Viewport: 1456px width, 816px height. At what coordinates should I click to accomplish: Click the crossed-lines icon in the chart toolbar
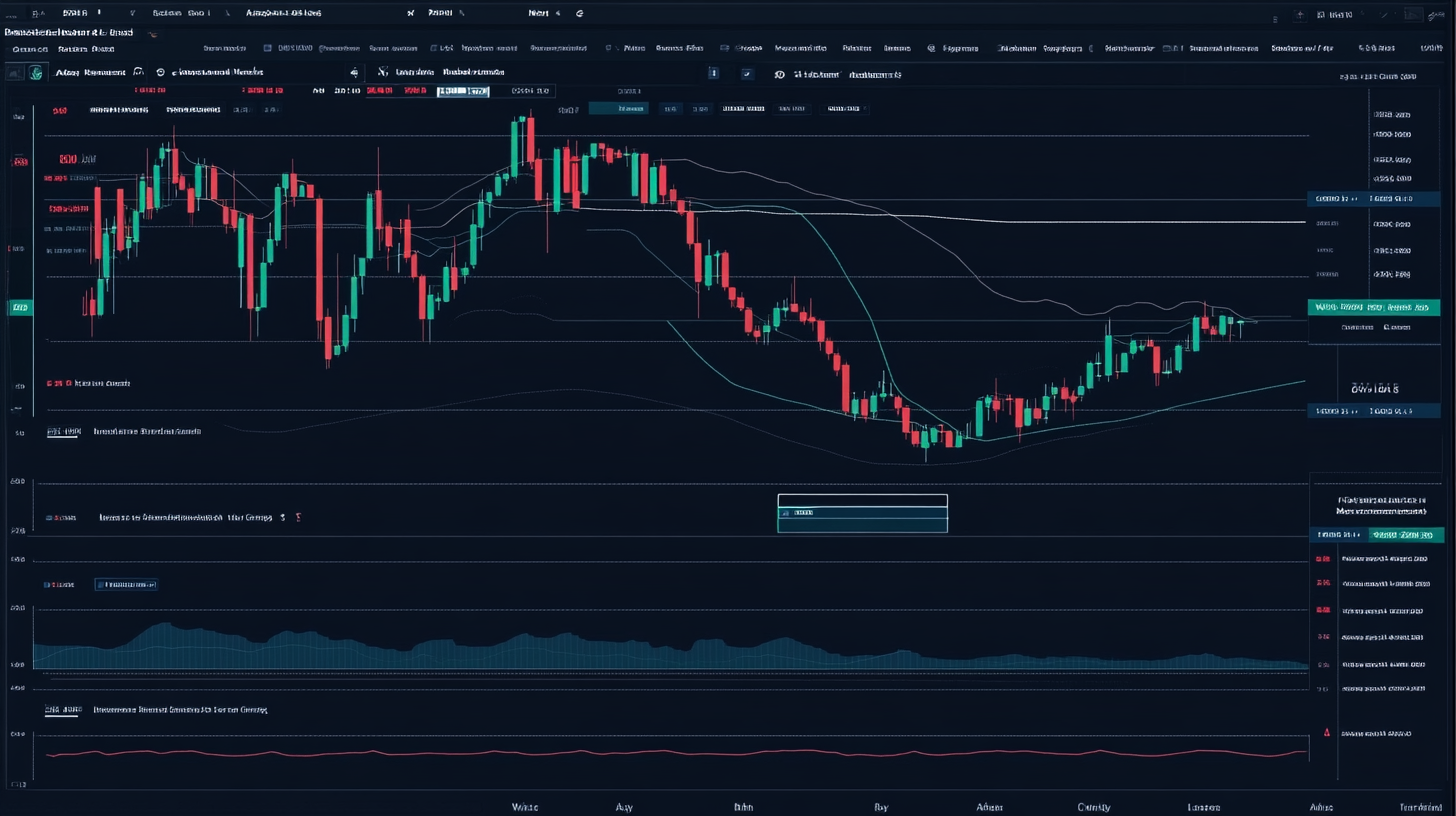pyautogui.click(x=383, y=72)
